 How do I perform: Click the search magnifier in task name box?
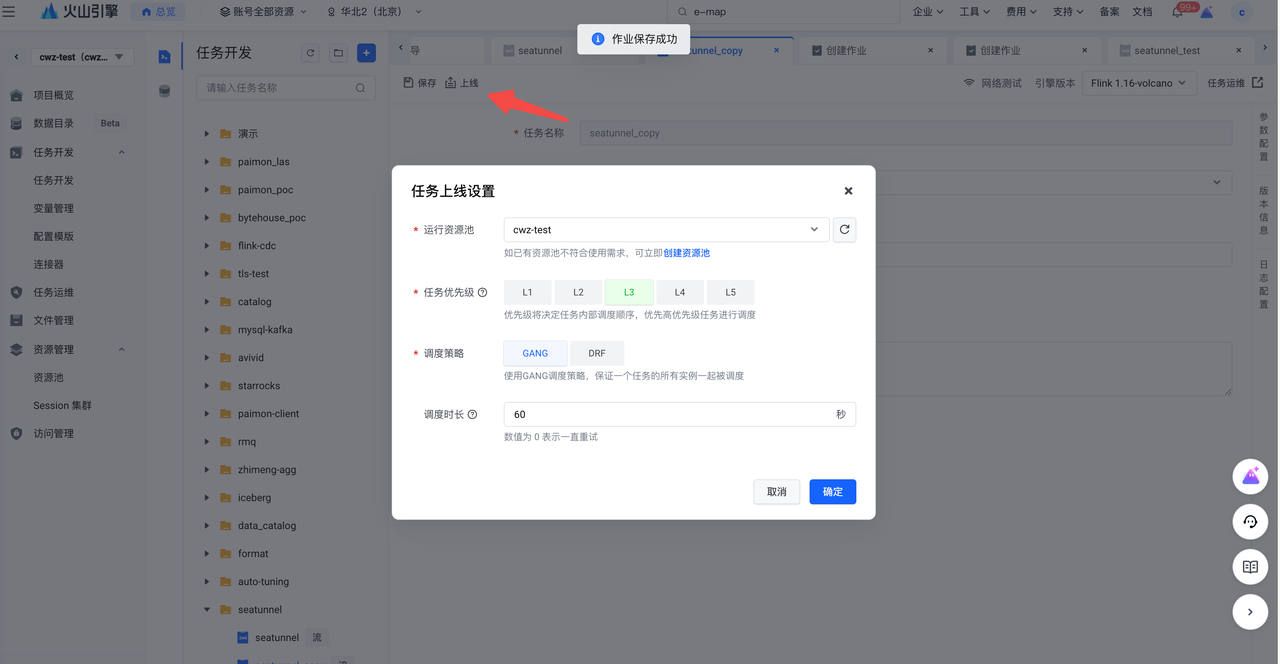pyautogui.click(x=360, y=88)
